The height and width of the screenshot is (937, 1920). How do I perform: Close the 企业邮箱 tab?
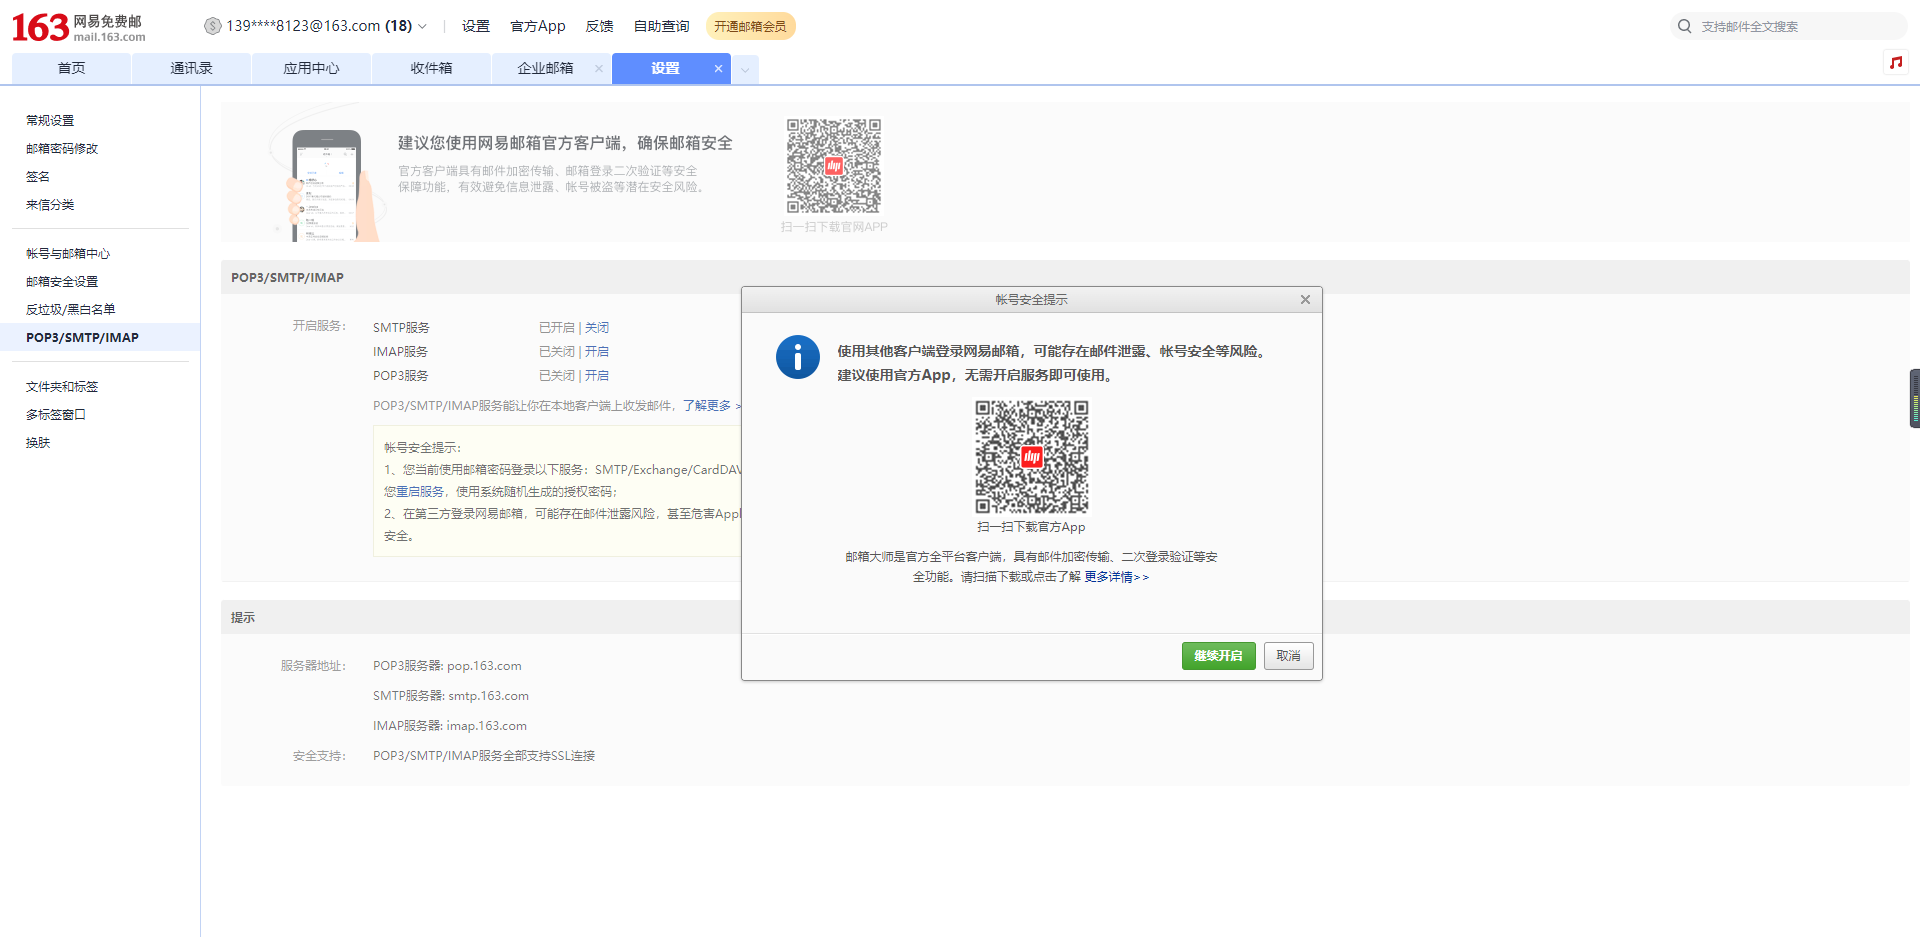[599, 69]
